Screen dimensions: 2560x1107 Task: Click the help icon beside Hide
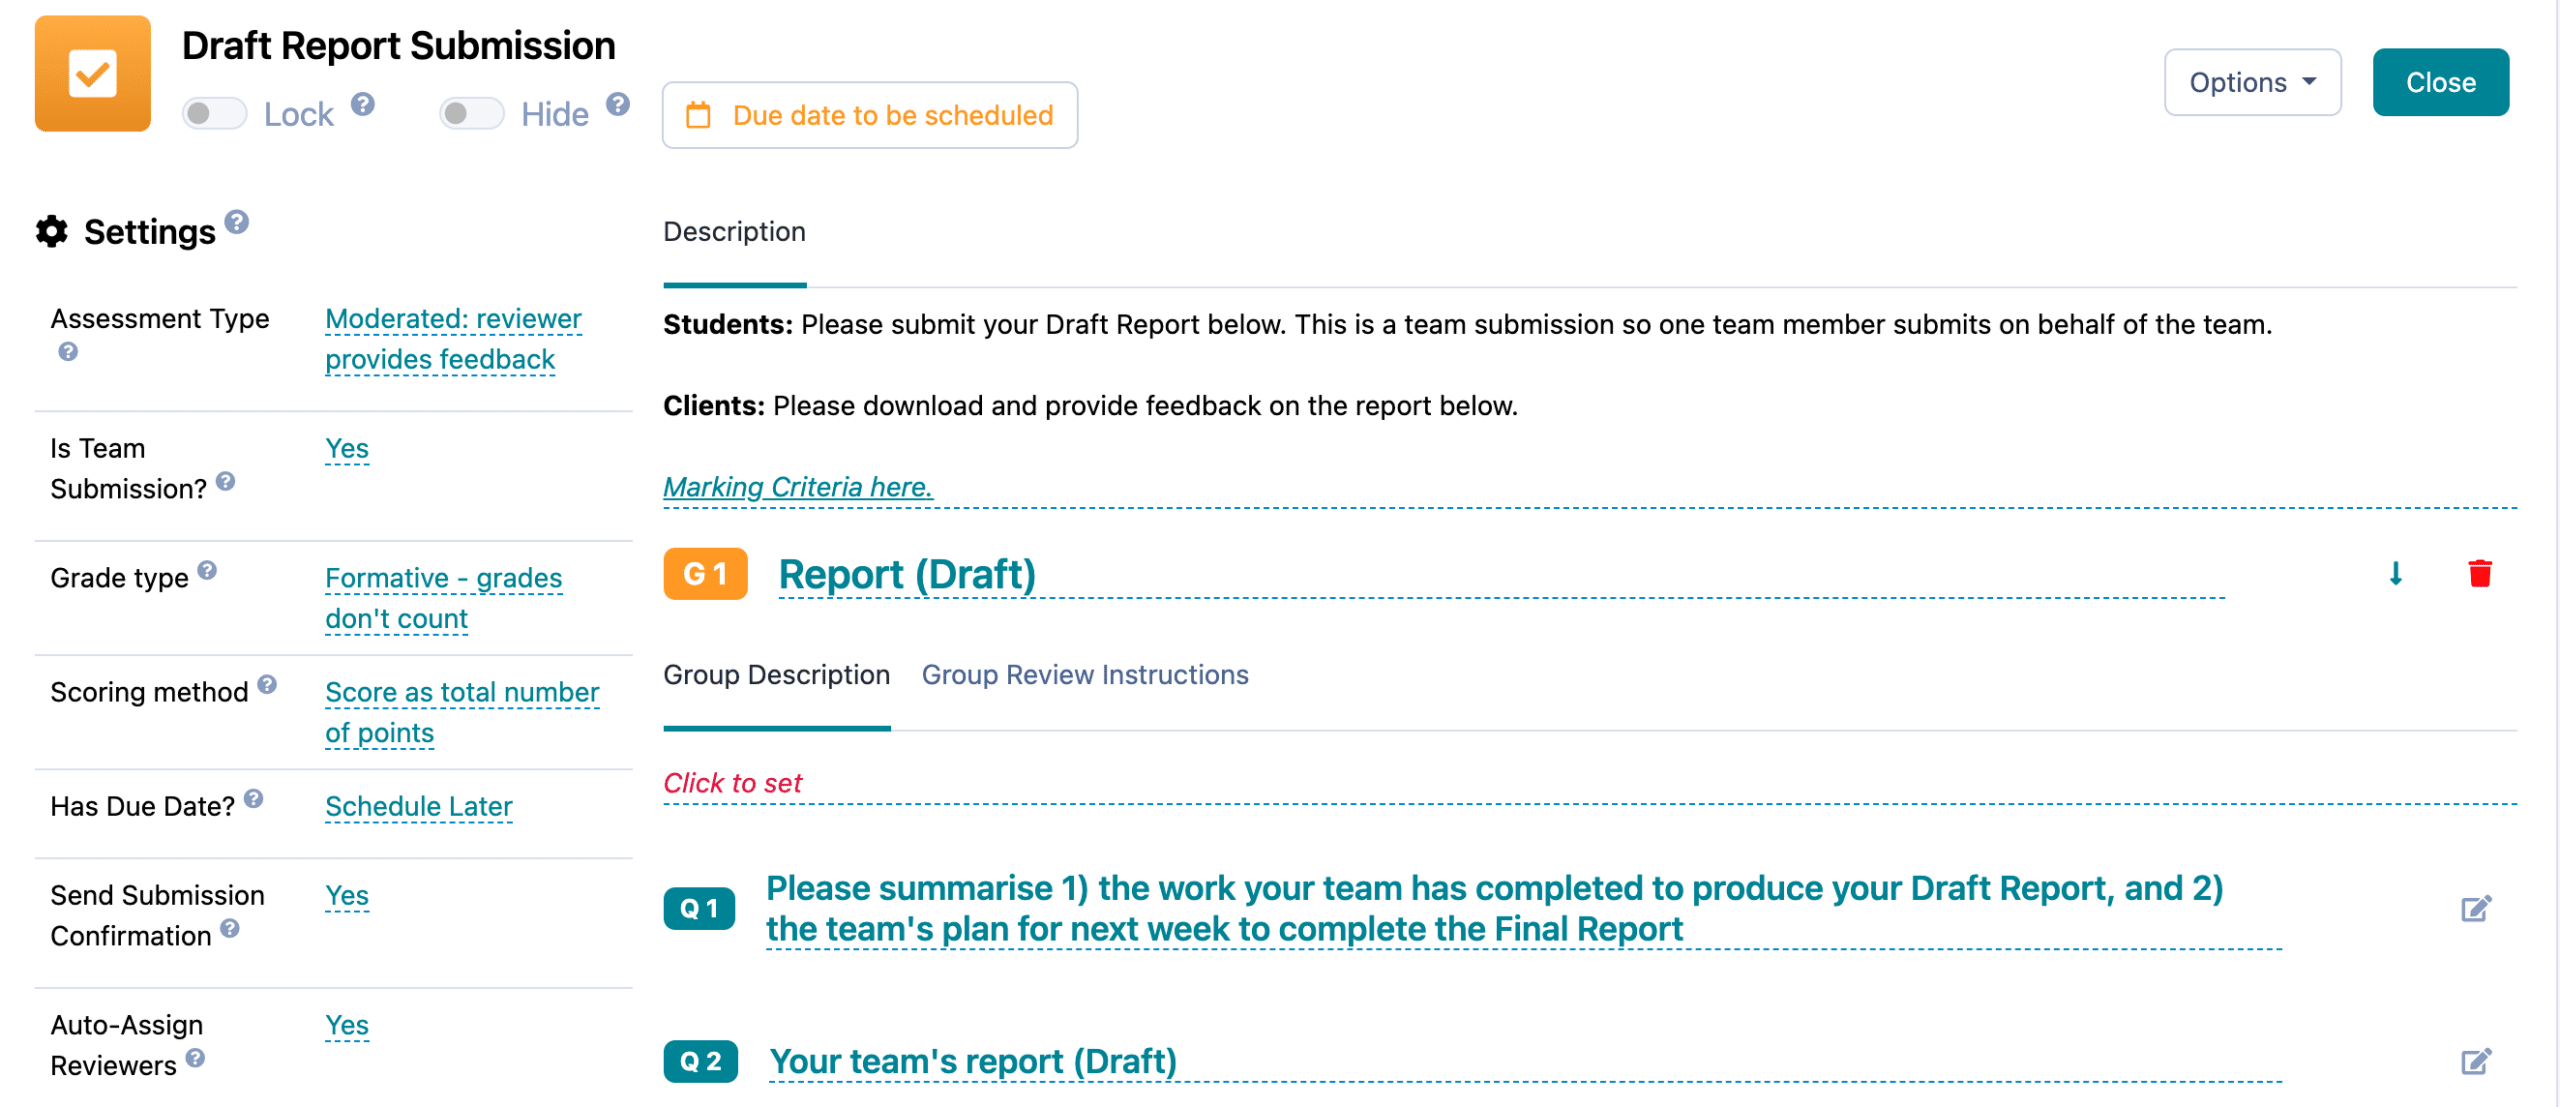click(x=618, y=104)
